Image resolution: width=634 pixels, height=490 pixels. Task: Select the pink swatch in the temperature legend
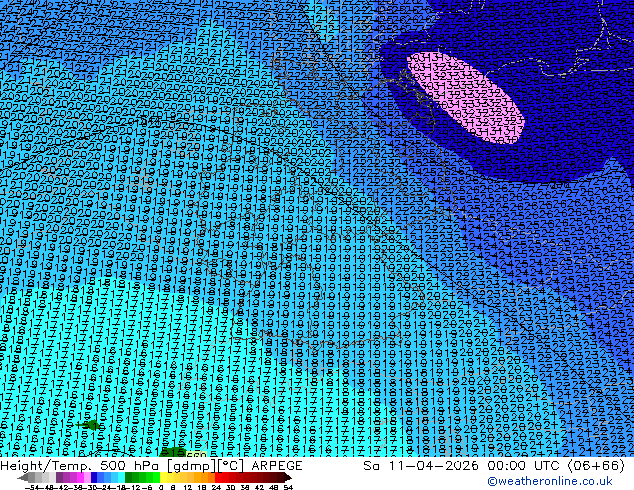coord(87,477)
